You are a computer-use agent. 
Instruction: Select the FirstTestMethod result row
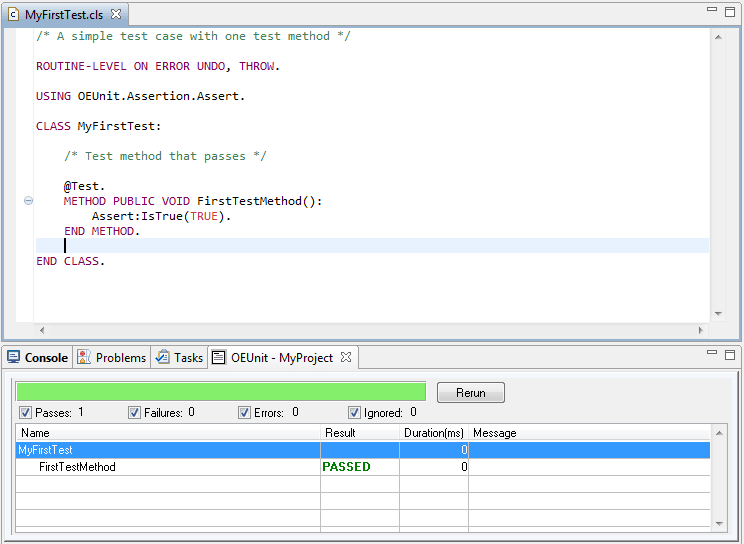[363, 467]
